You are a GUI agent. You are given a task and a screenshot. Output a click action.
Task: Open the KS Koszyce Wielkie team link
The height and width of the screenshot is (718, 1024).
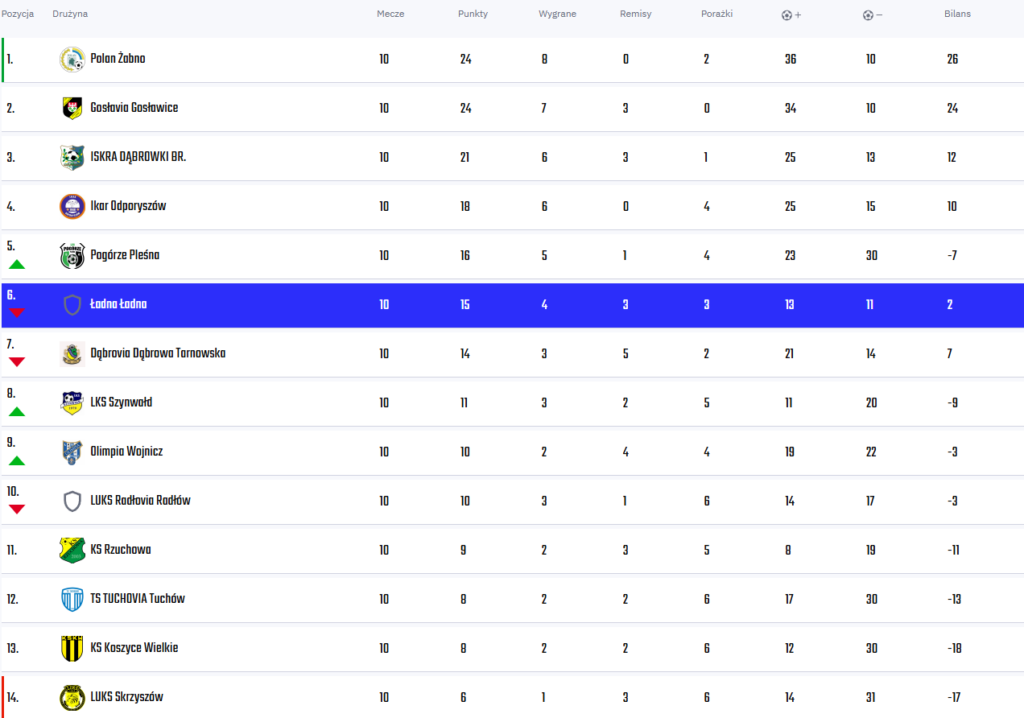click(x=134, y=648)
